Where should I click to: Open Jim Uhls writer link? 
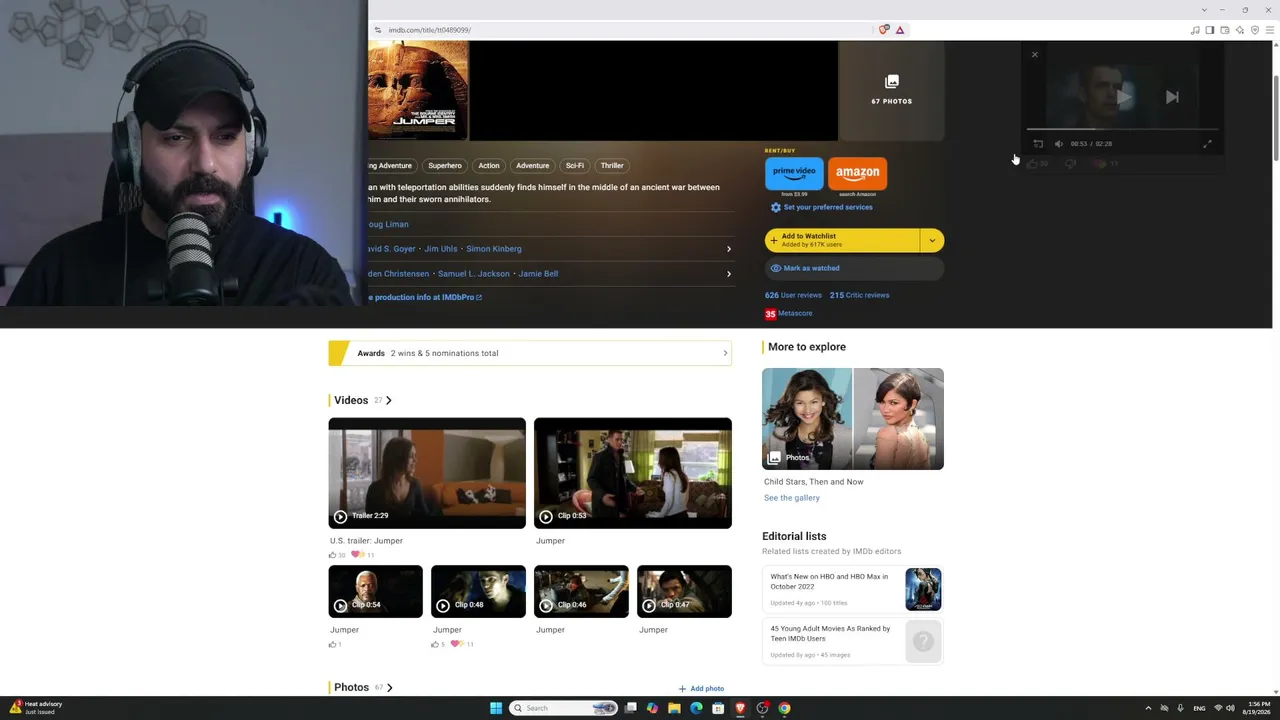(441, 249)
